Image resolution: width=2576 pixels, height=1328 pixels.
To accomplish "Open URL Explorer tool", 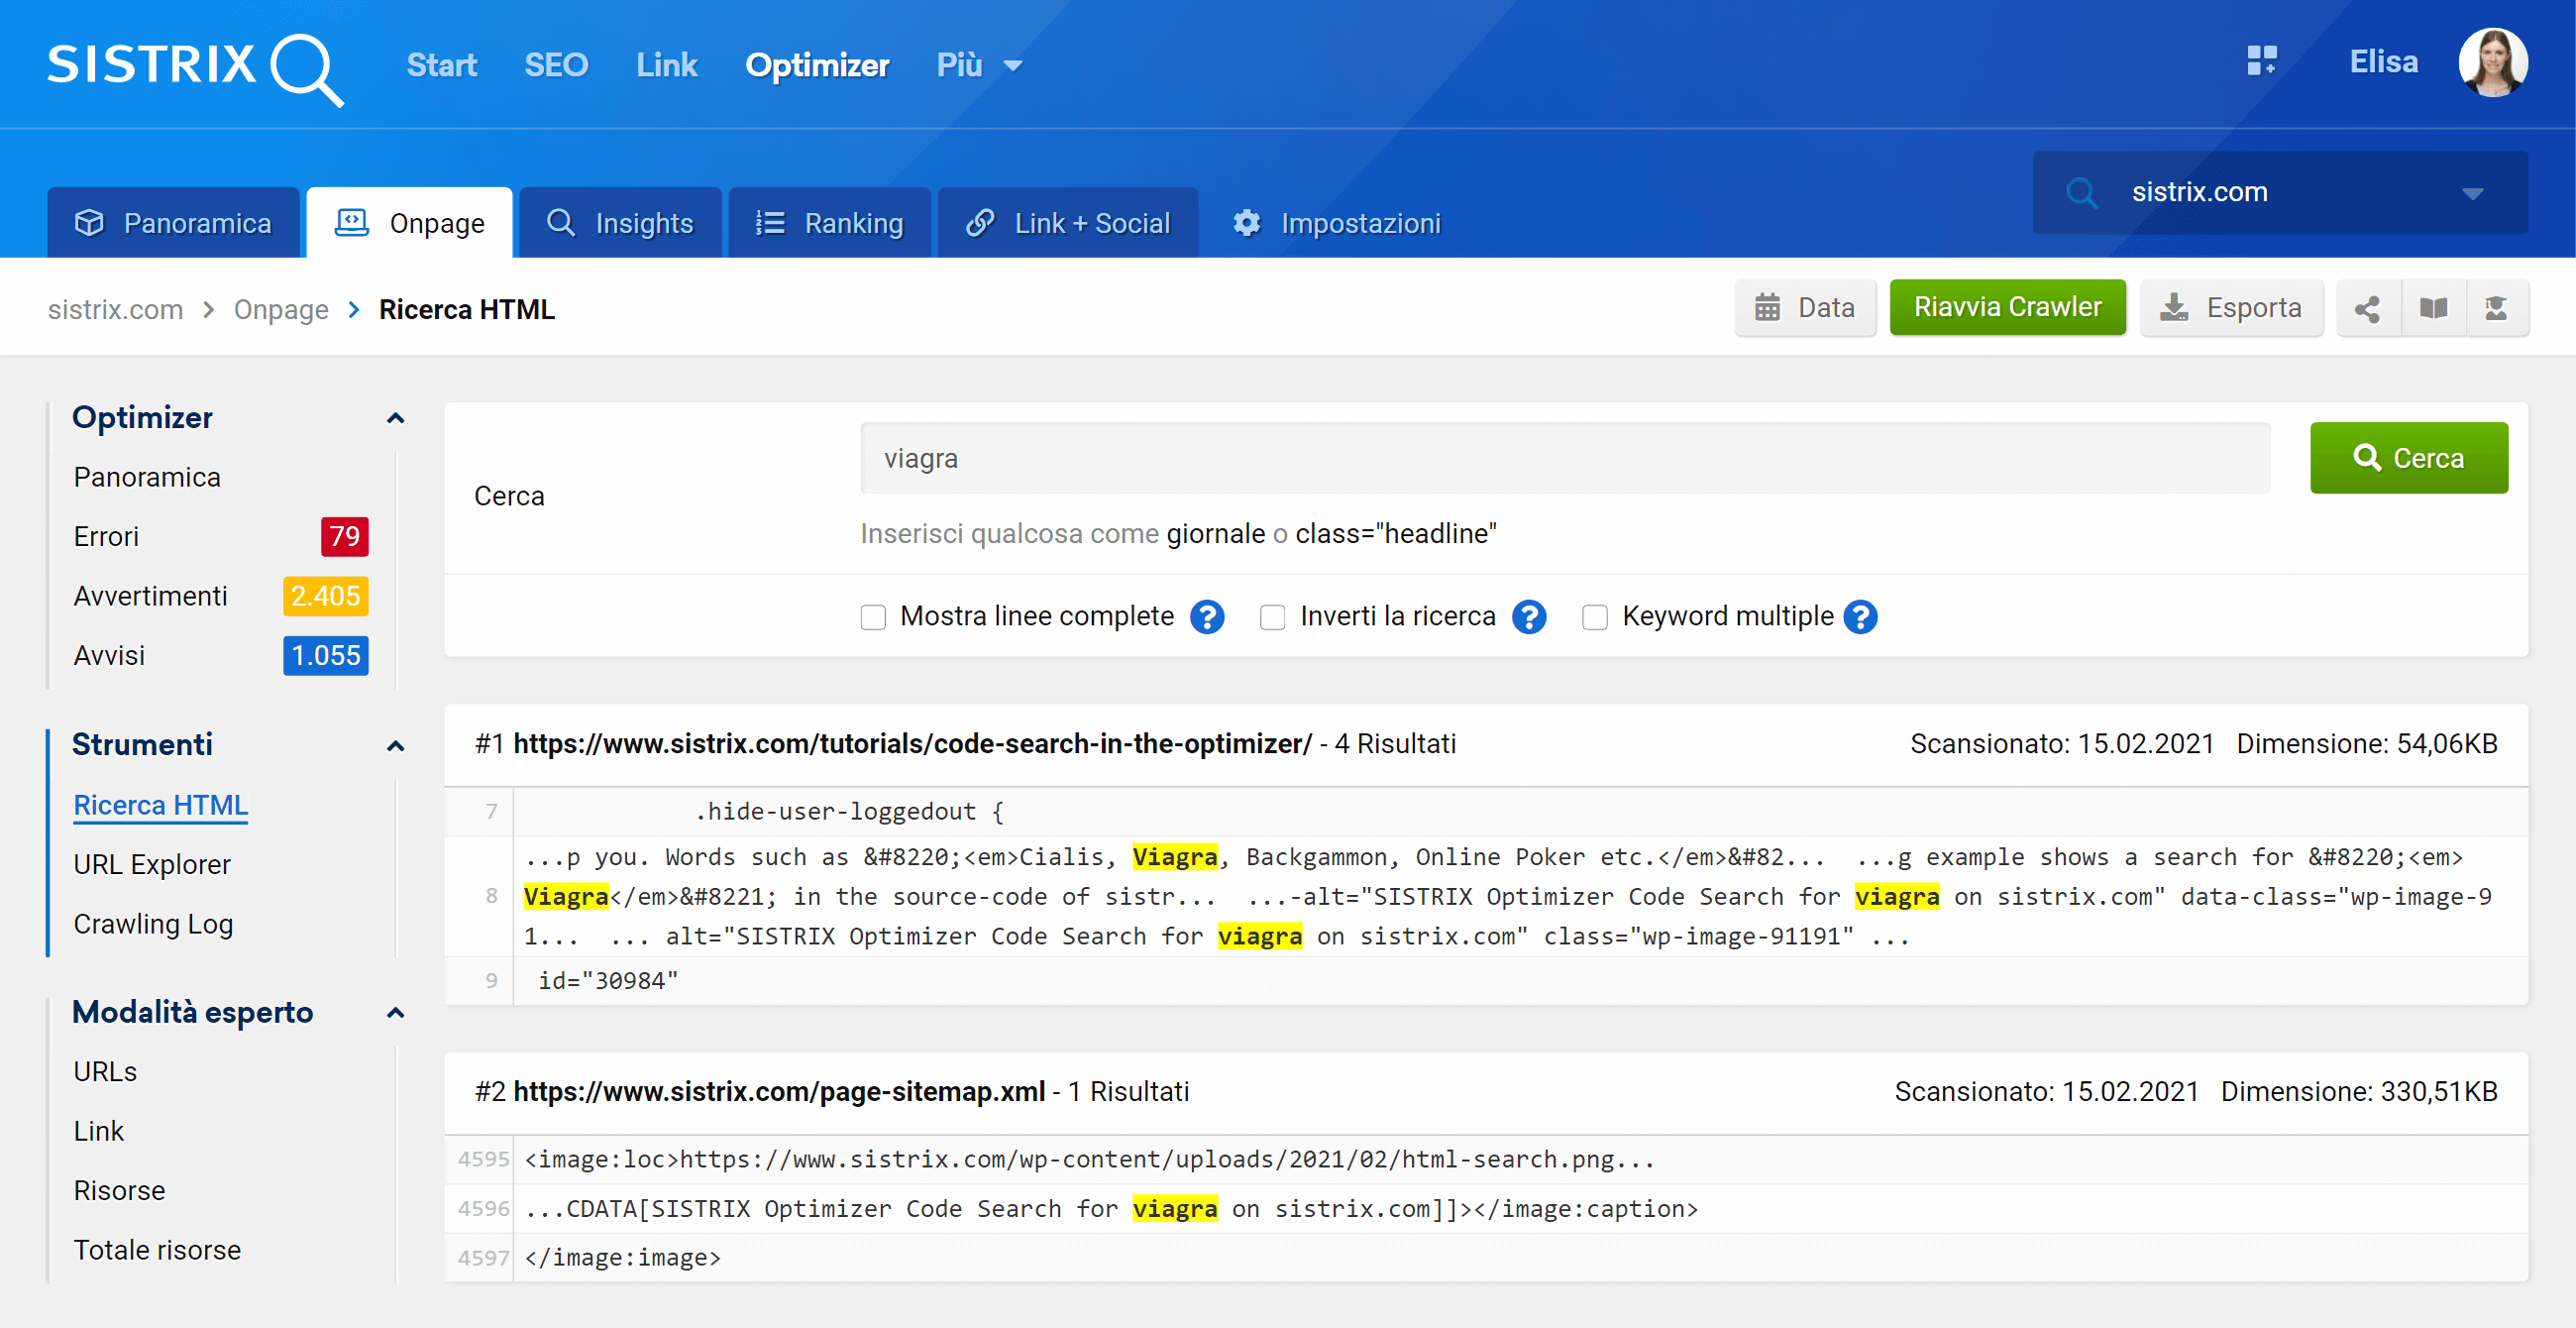I will click(152, 865).
